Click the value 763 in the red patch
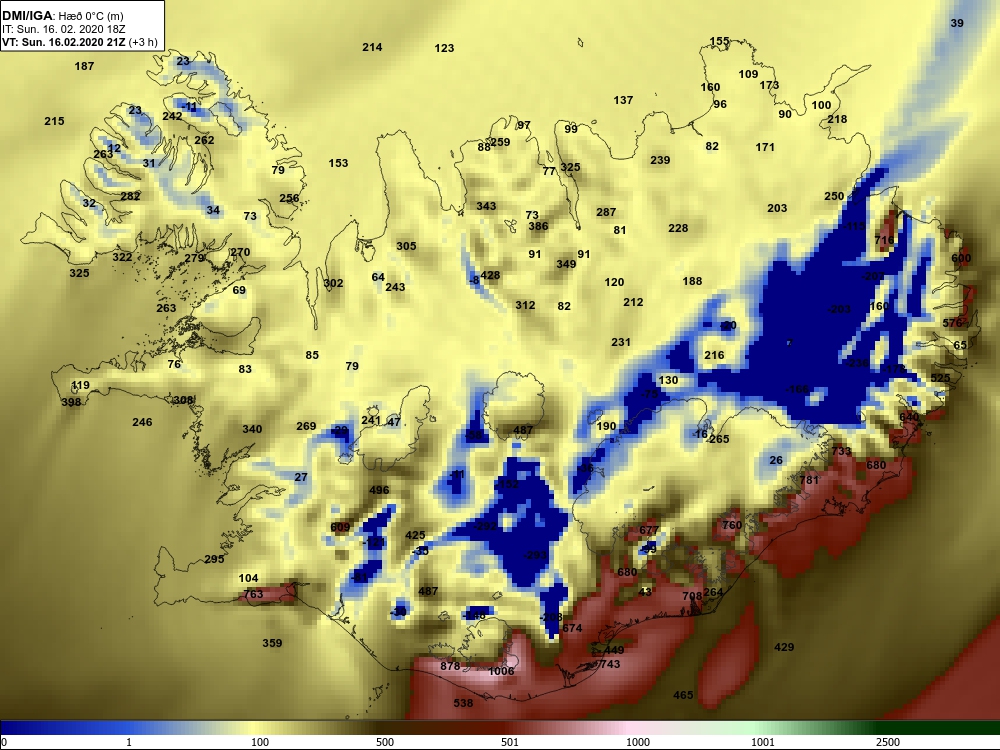The height and width of the screenshot is (750, 1000). pos(253,594)
